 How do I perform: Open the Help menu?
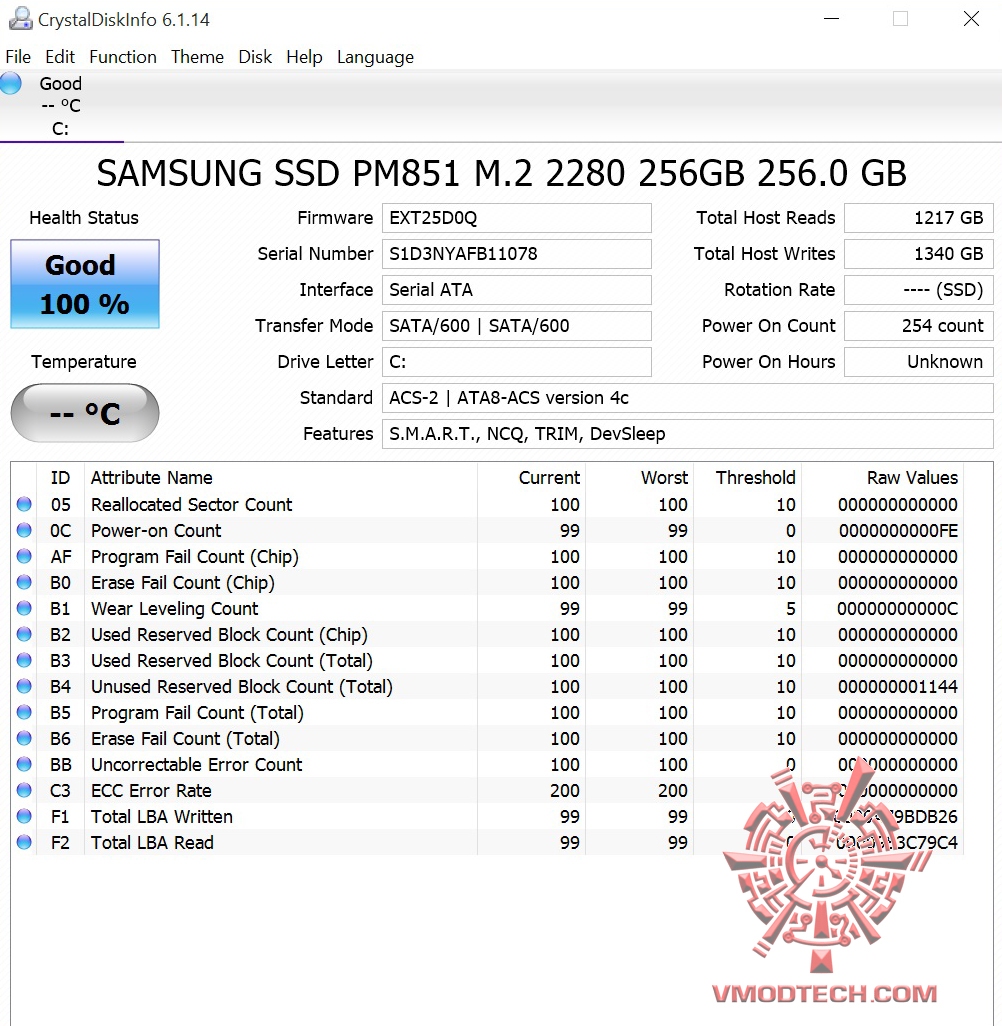click(304, 57)
